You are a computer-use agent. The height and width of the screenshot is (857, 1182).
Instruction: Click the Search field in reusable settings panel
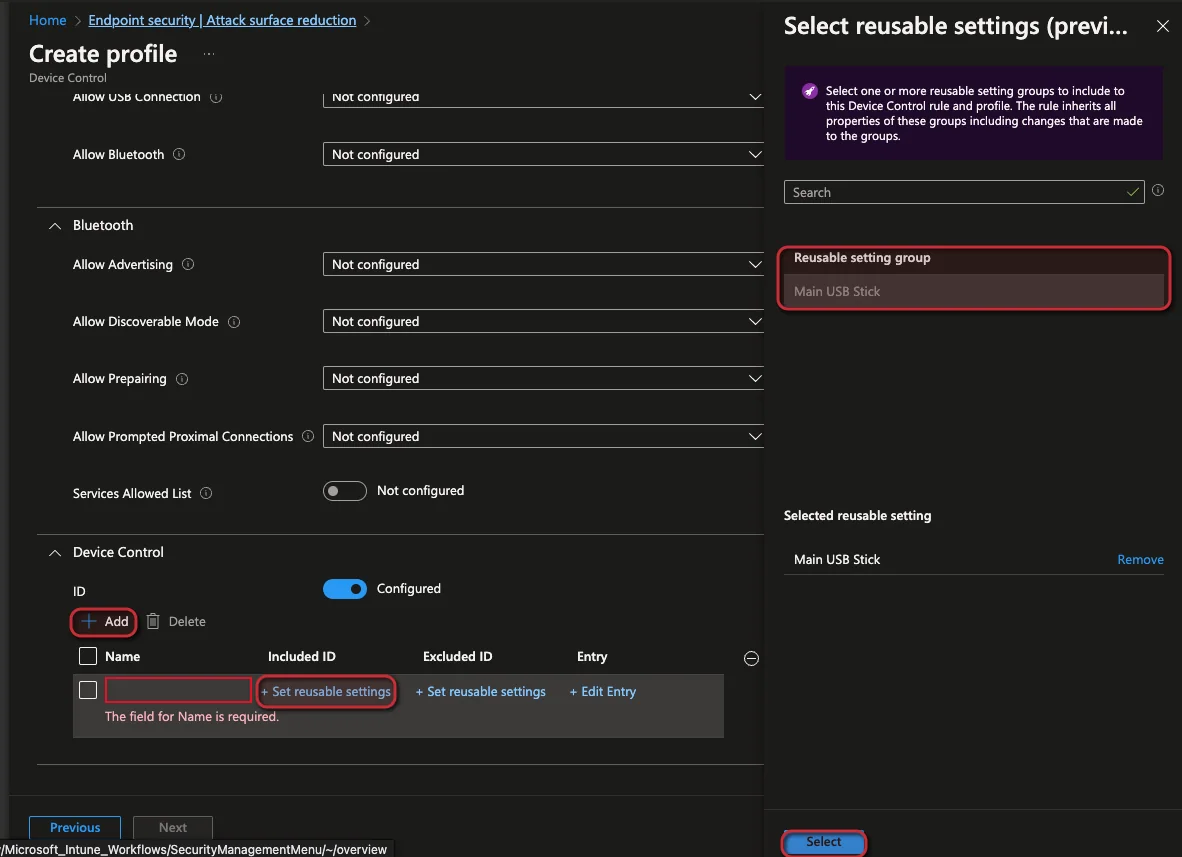[963, 192]
